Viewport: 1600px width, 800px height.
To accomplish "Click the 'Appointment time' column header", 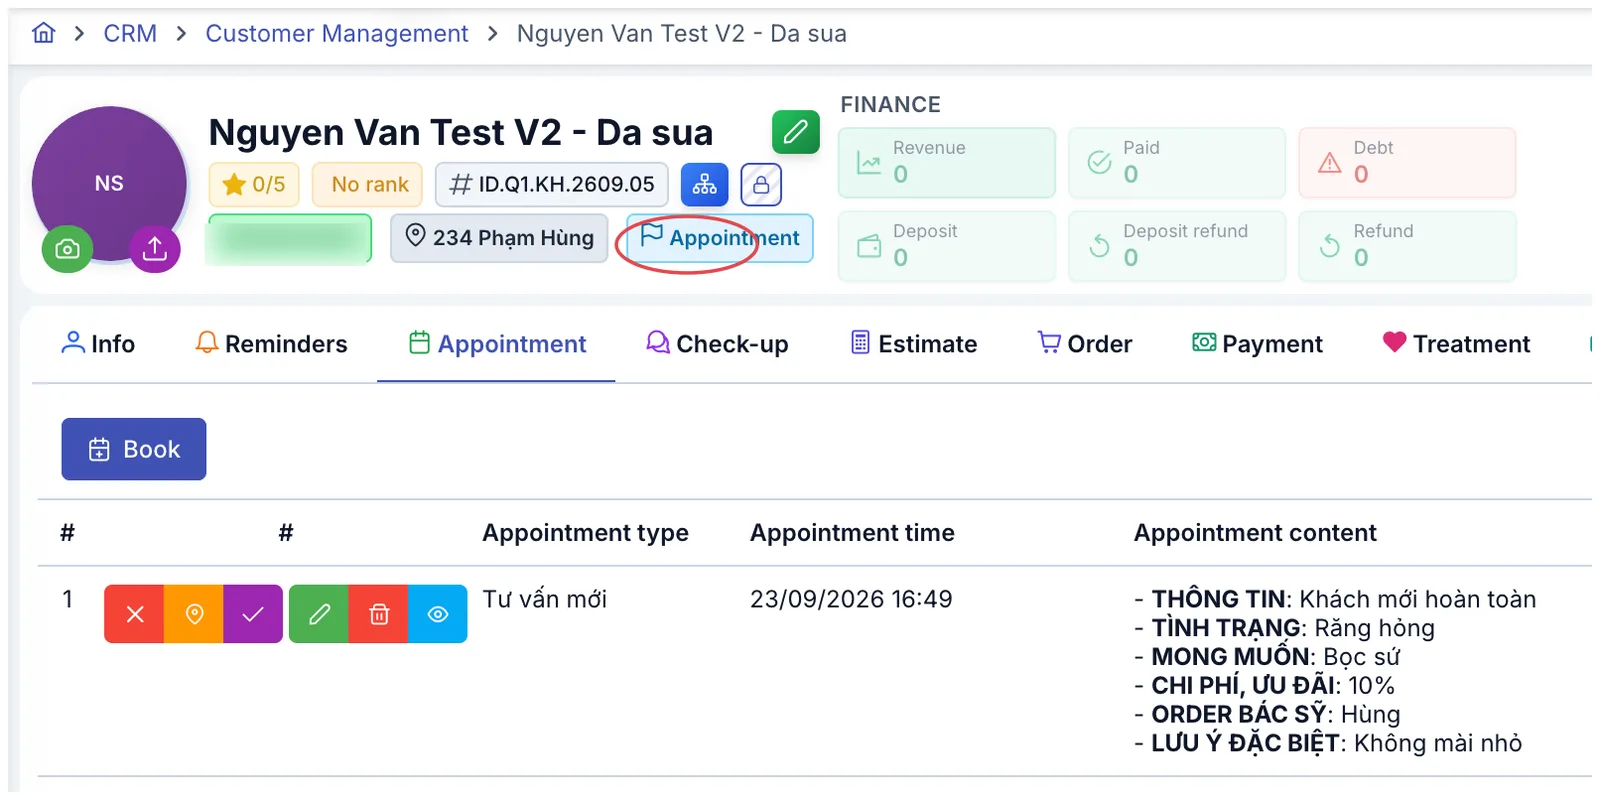I will (x=852, y=533).
